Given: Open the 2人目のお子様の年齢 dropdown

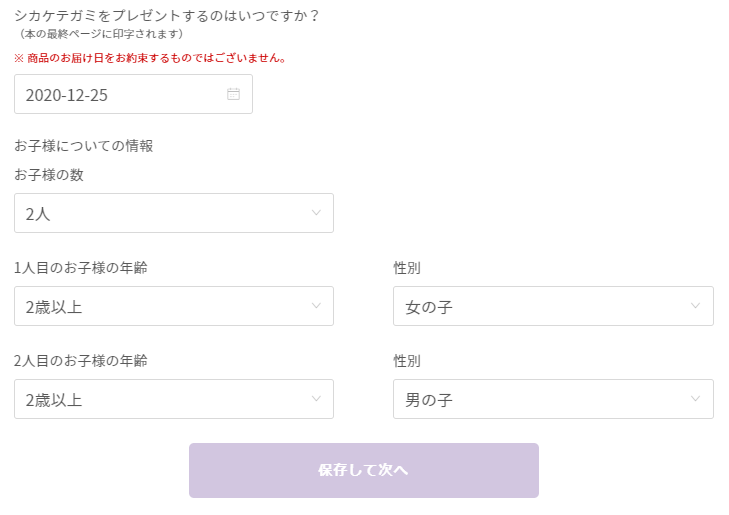Looking at the screenshot, I should click(x=174, y=399).
